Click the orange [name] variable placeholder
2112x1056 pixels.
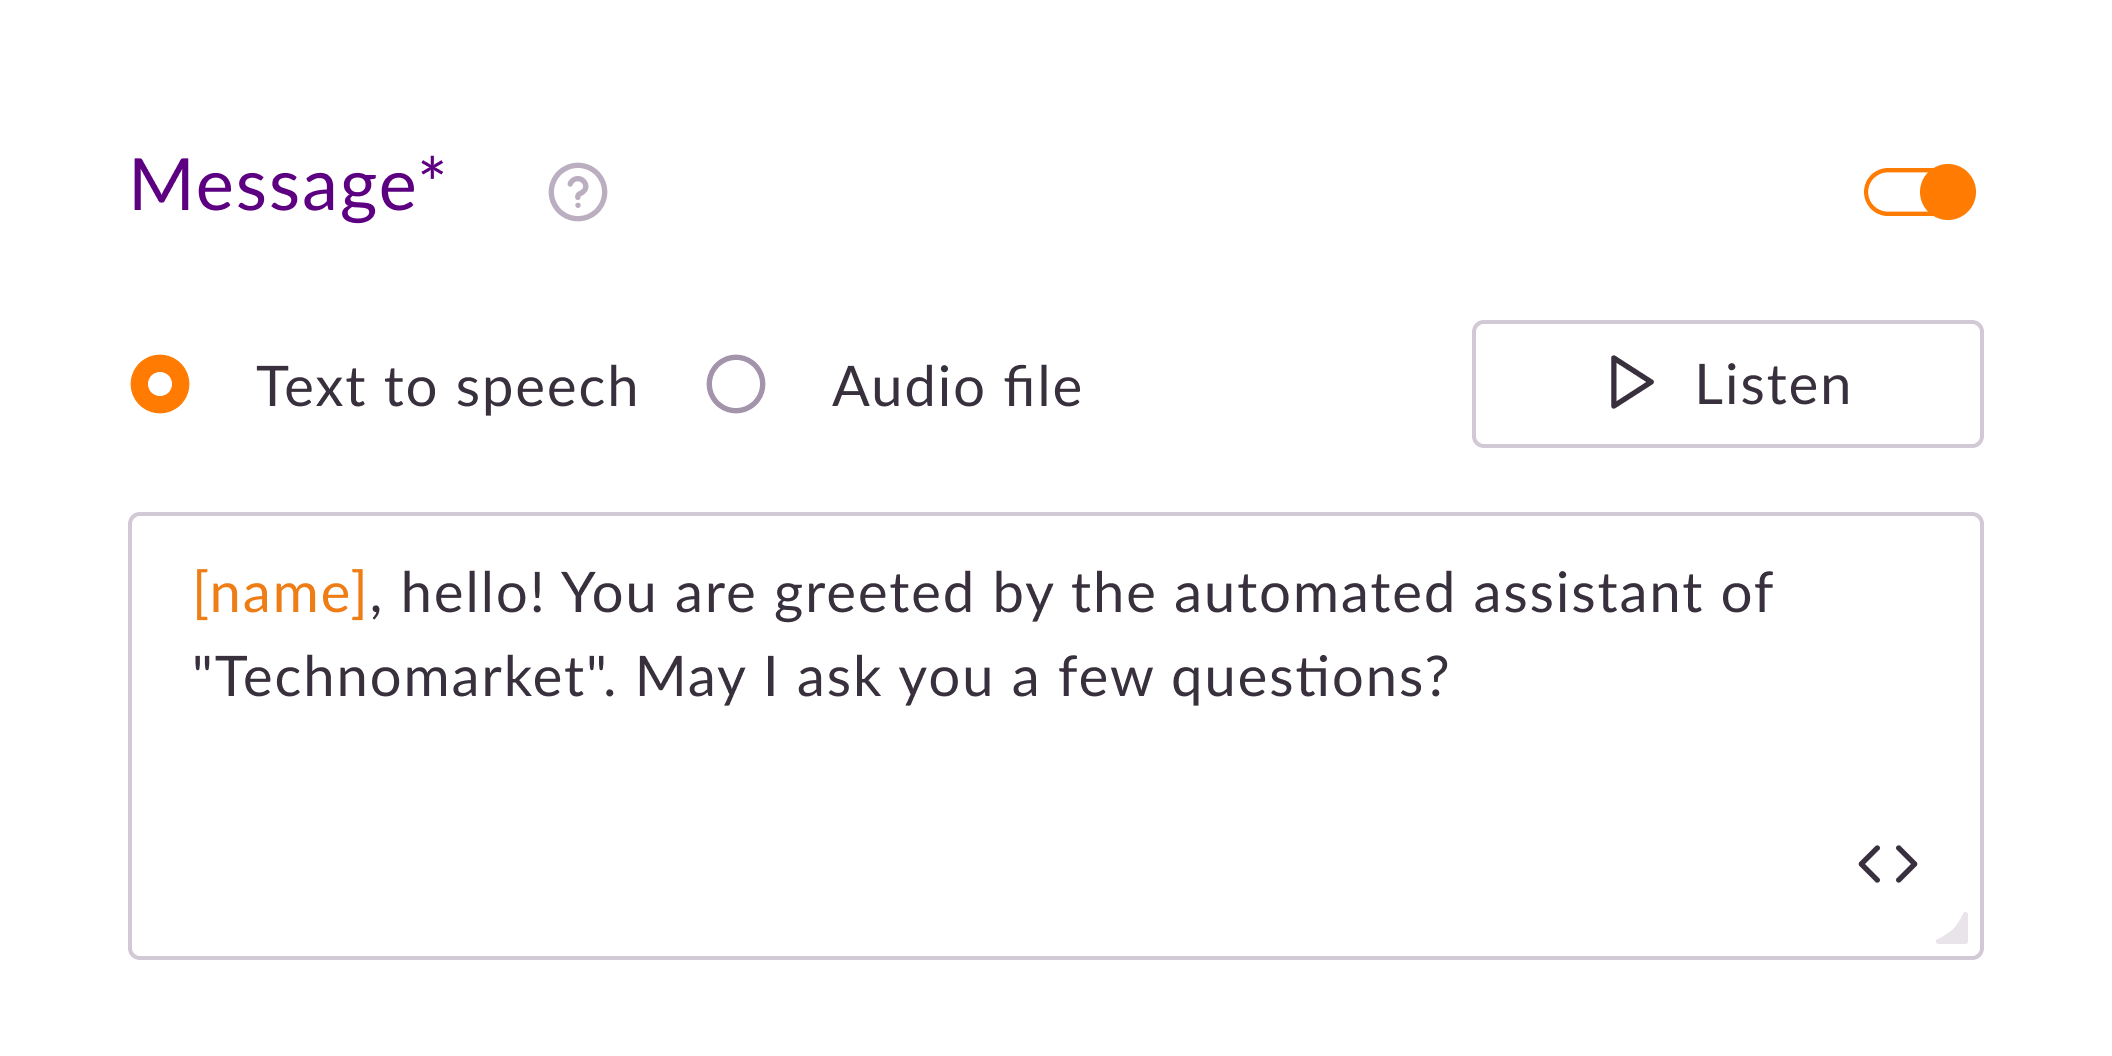point(280,593)
